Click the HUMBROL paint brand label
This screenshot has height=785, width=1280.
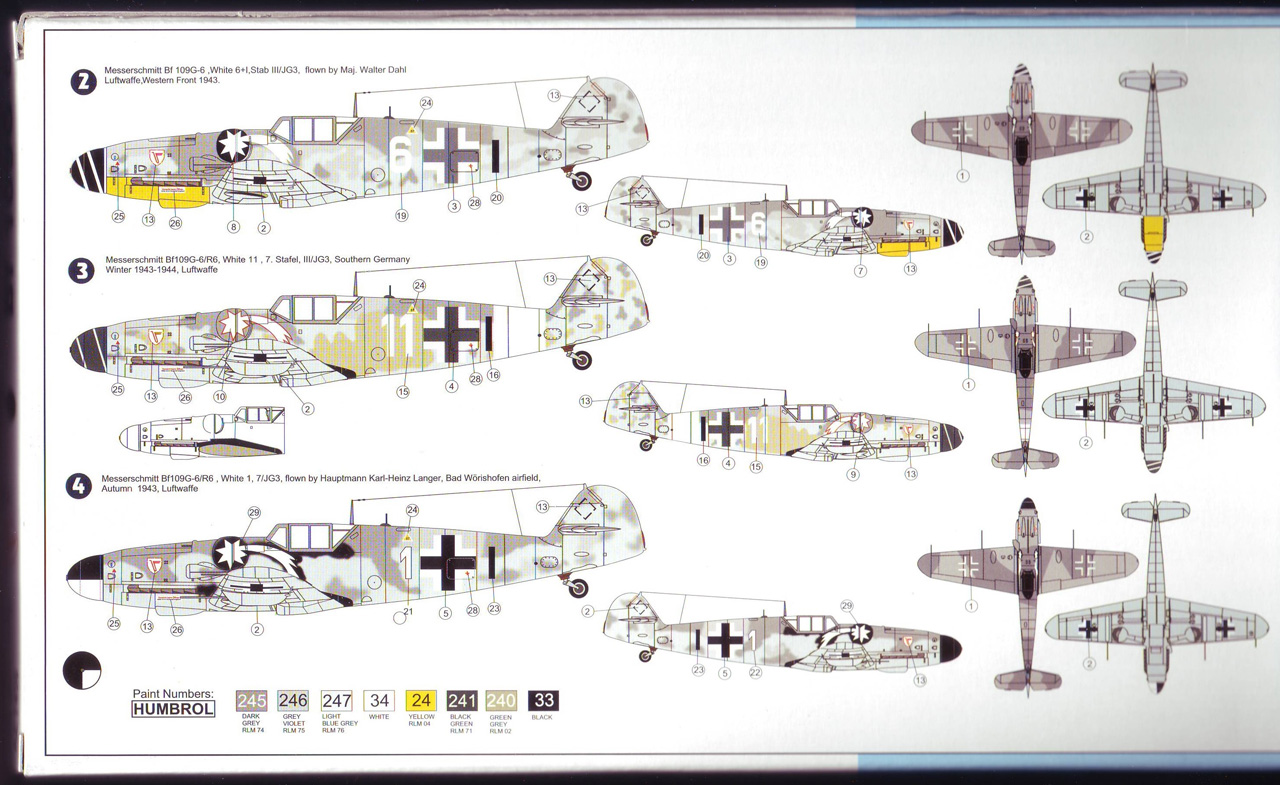click(x=173, y=710)
